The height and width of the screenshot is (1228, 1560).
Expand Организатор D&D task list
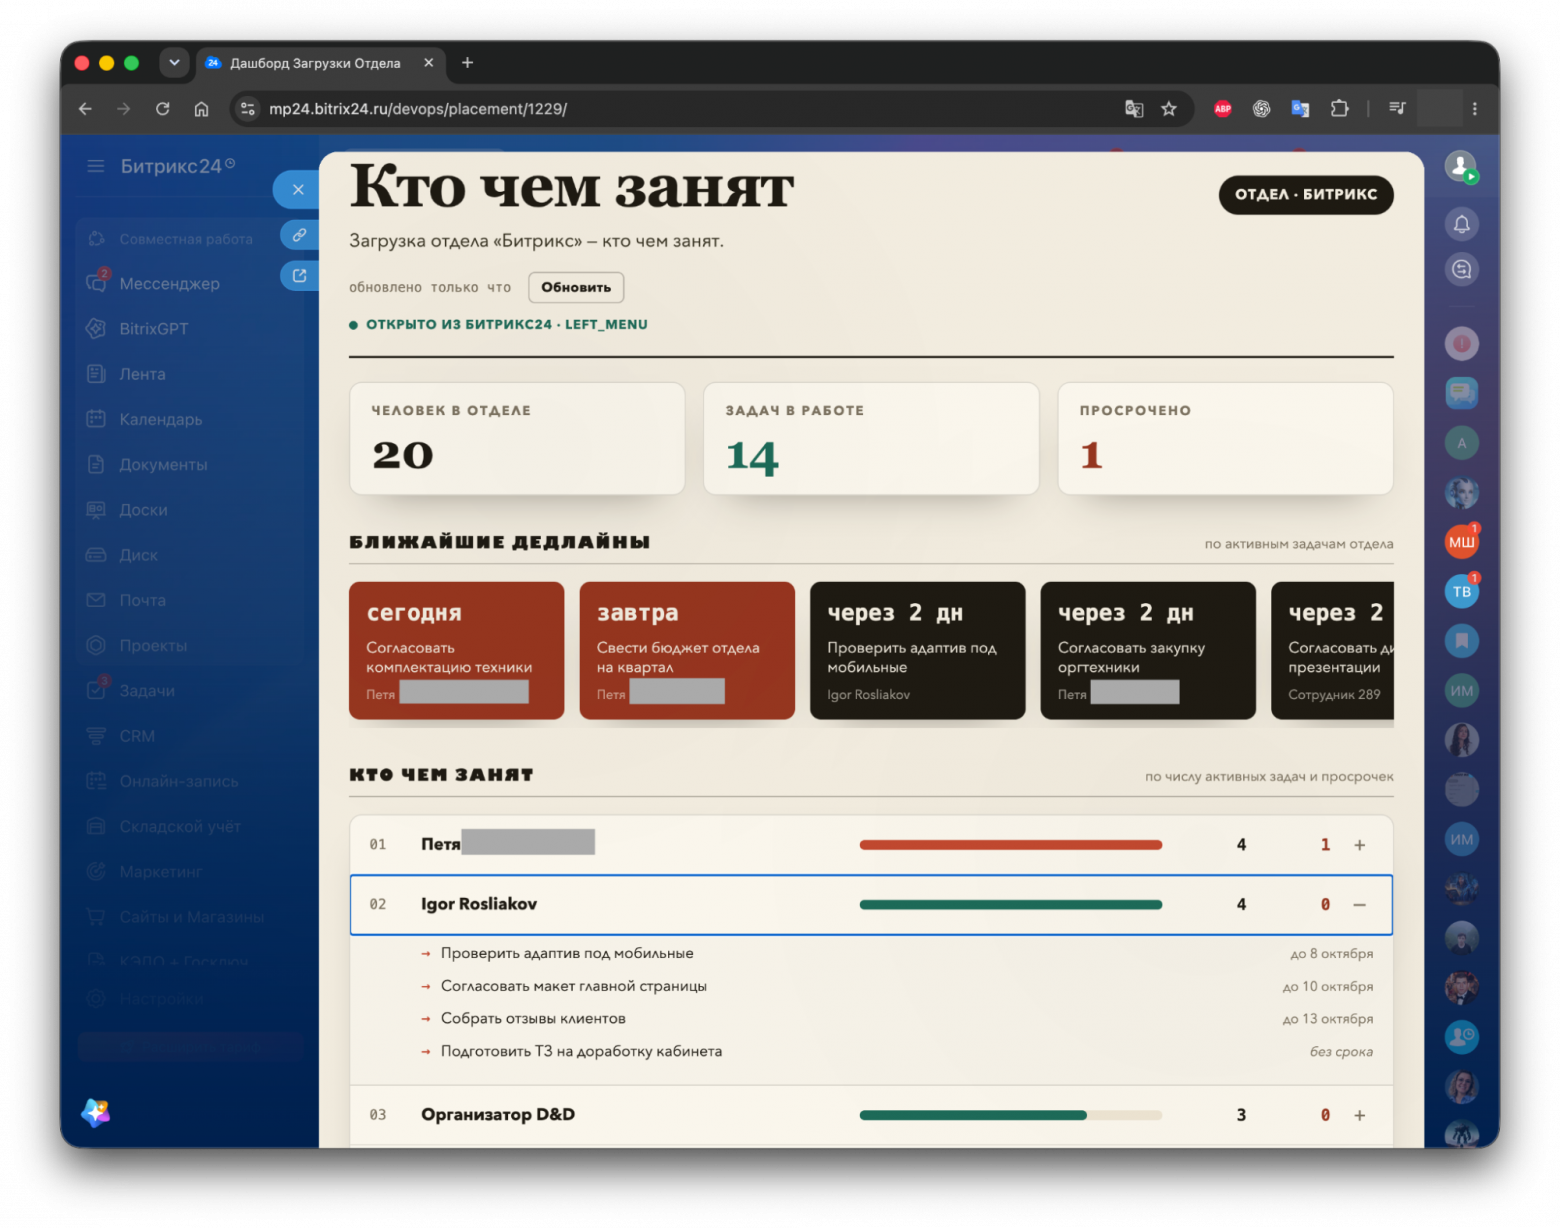click(1359, 1115)
